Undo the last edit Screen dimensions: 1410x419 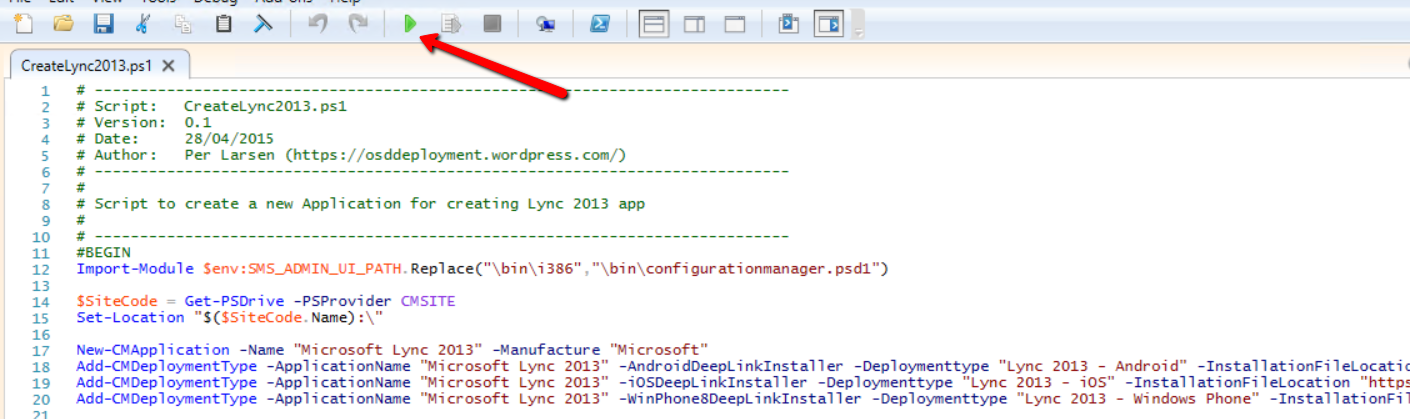pos(318,24)
